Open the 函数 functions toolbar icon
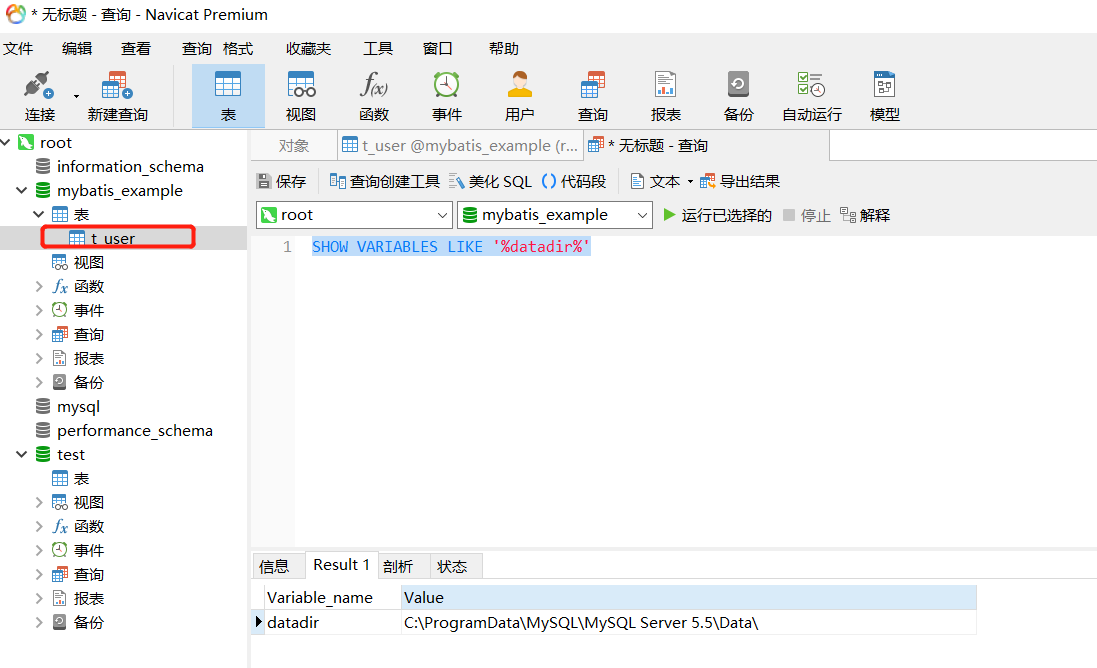 click(374, 96)
